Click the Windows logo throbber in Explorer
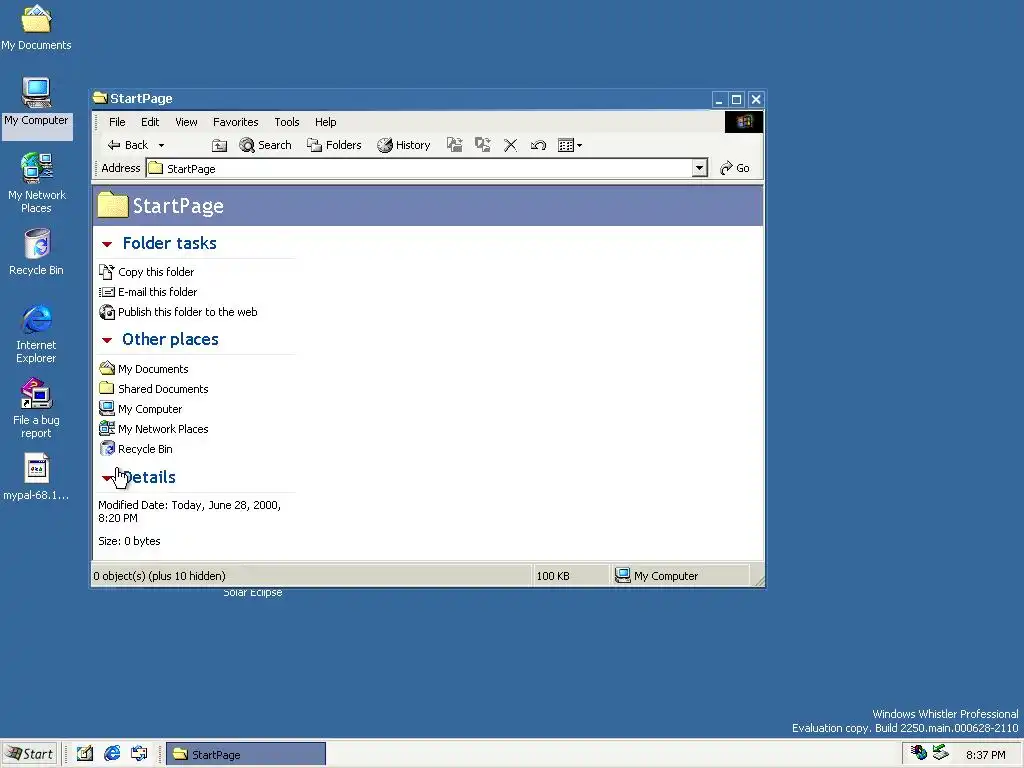This screenshot has height=768, width=1024. (744, 122)
